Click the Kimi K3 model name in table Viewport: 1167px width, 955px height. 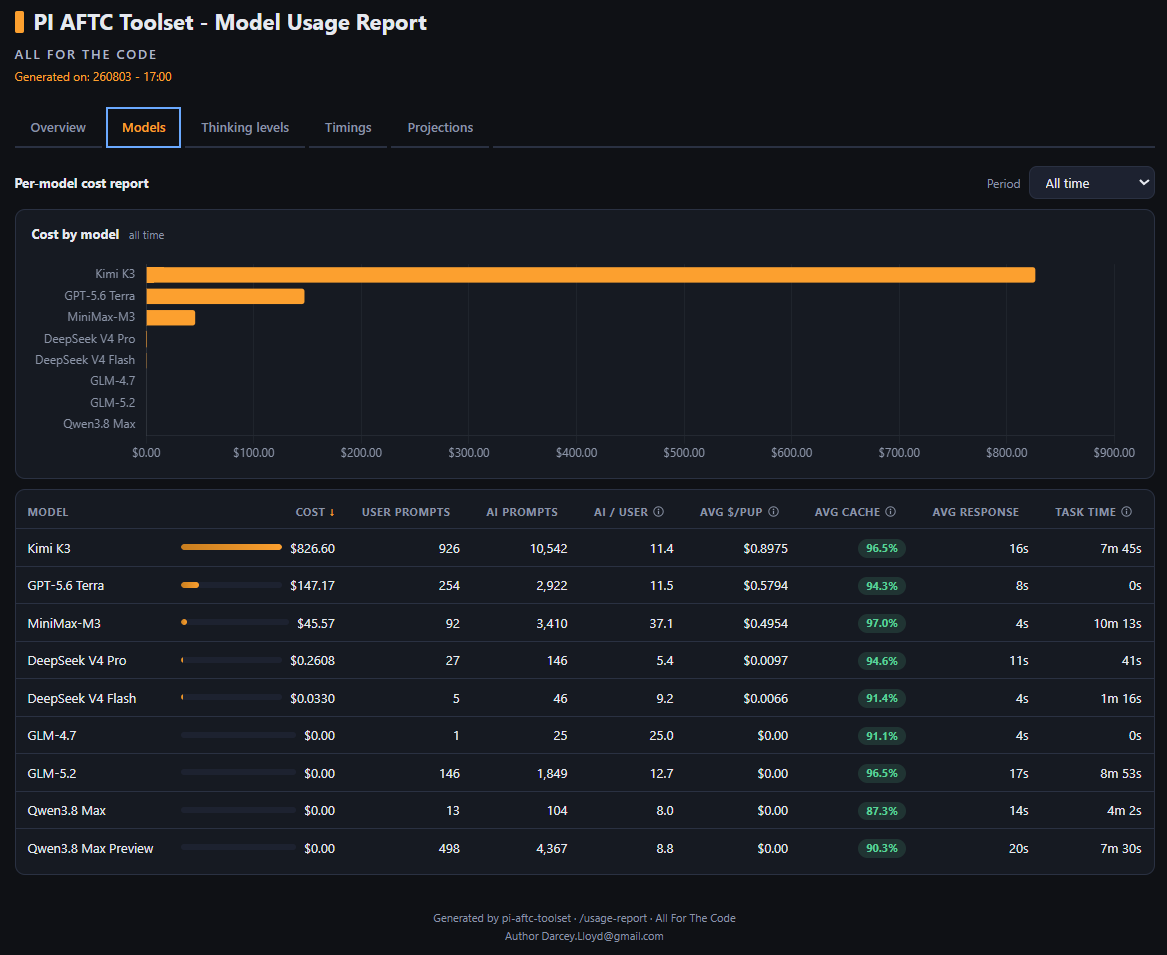(x=49, y=549)
